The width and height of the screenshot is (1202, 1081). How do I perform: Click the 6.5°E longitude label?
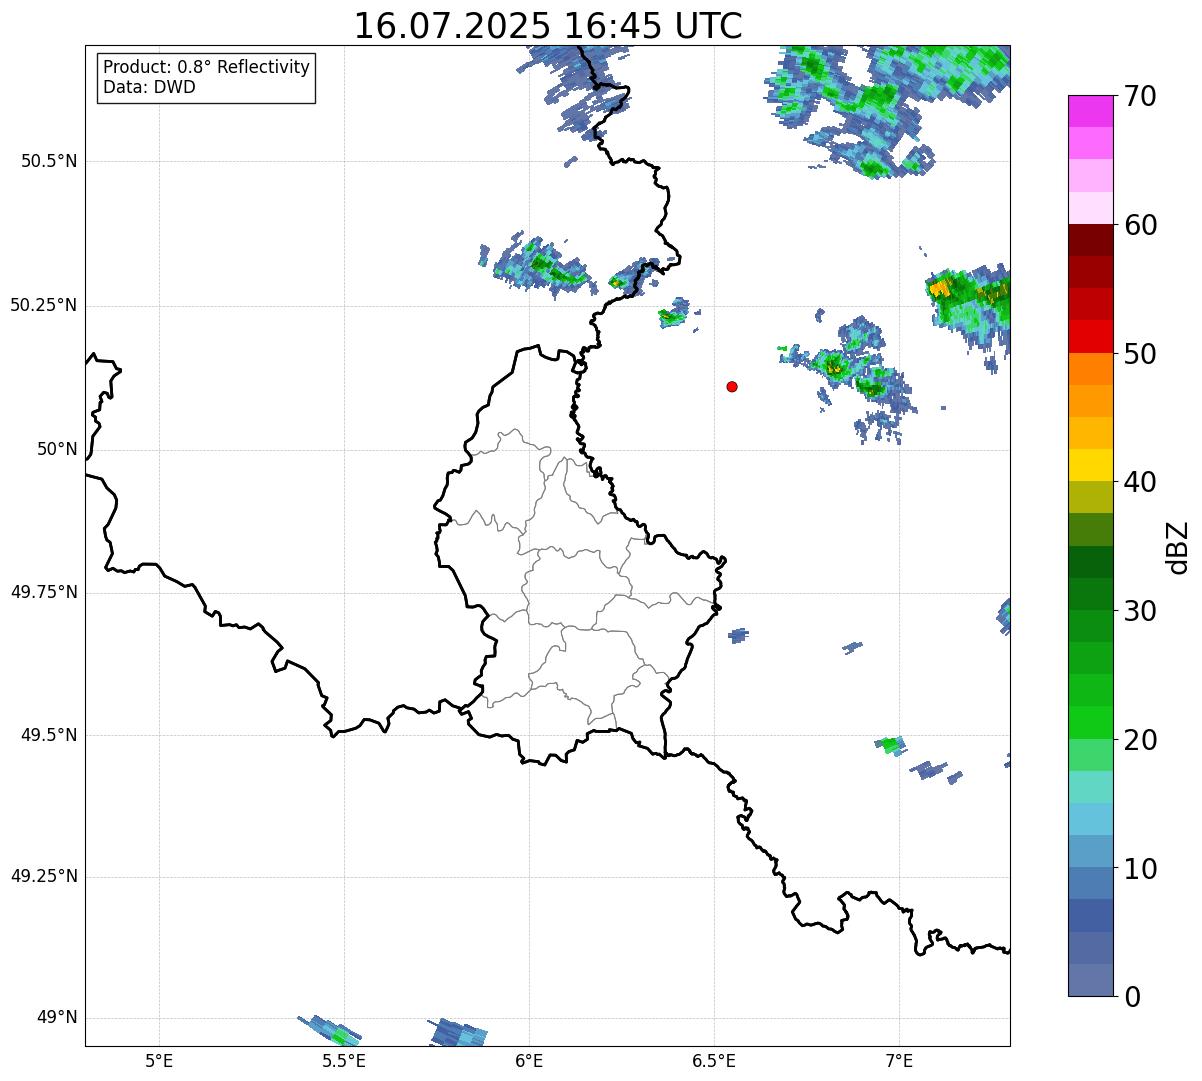(x=714, y=1060)
